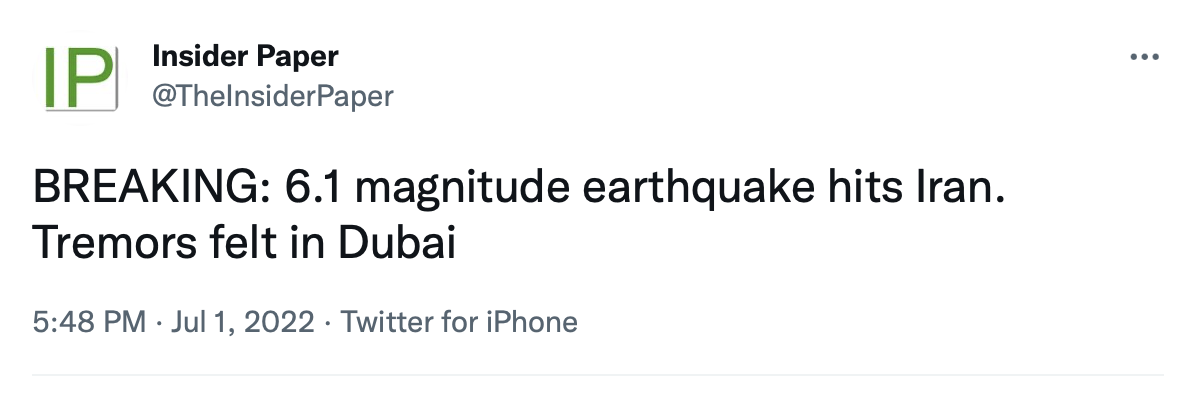This screenshot has width=1194, height=398.
Task: Select the Jul 1, 2022 date
Action: pos(242,322)
